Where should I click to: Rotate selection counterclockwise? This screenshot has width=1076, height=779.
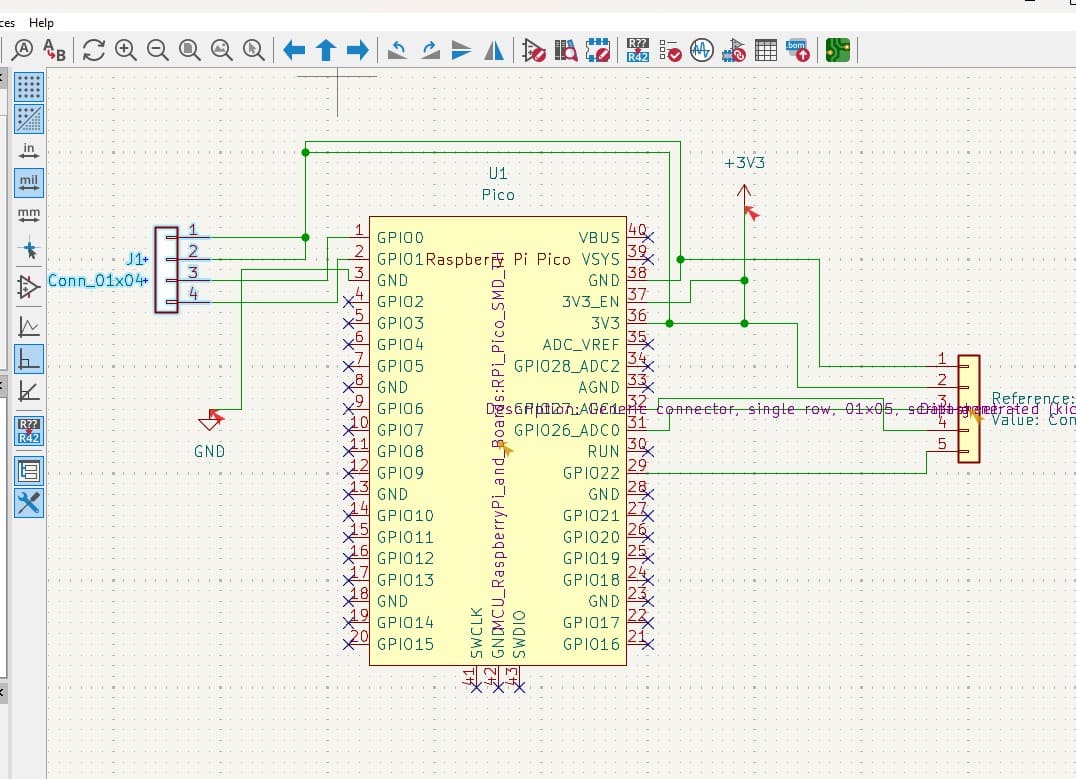pyautogui.click(x=397, y=50)
